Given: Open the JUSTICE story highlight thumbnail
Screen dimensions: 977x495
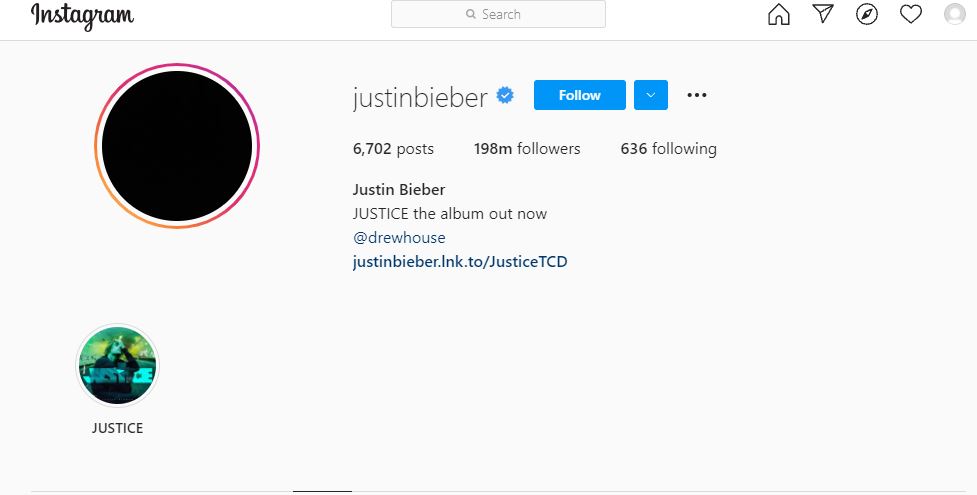Looking at the screenshot, I should pos(118,365).
